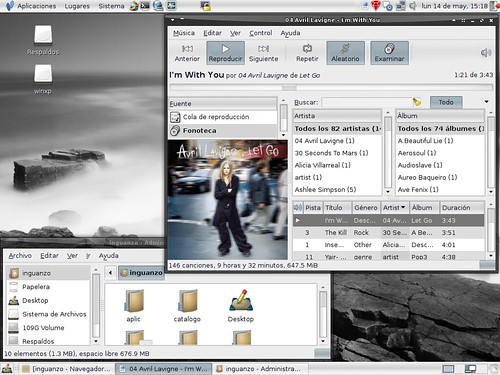Go to previous track with Anterior
This screenshot has height=375, width=500.
point(187,53)
